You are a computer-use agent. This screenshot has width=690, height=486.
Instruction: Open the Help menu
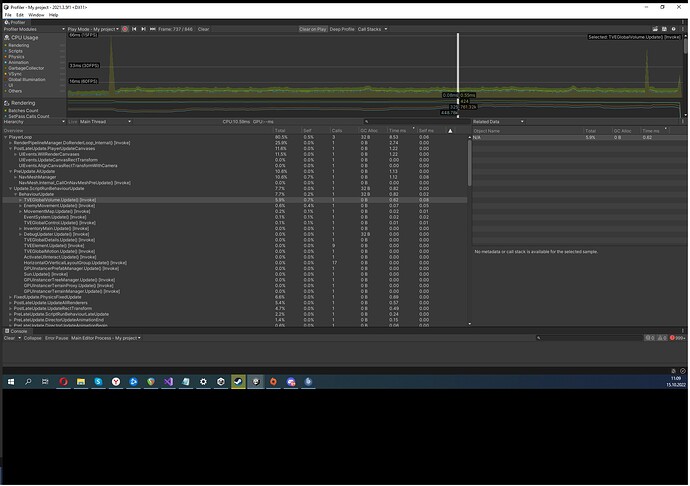click(53, 15)
